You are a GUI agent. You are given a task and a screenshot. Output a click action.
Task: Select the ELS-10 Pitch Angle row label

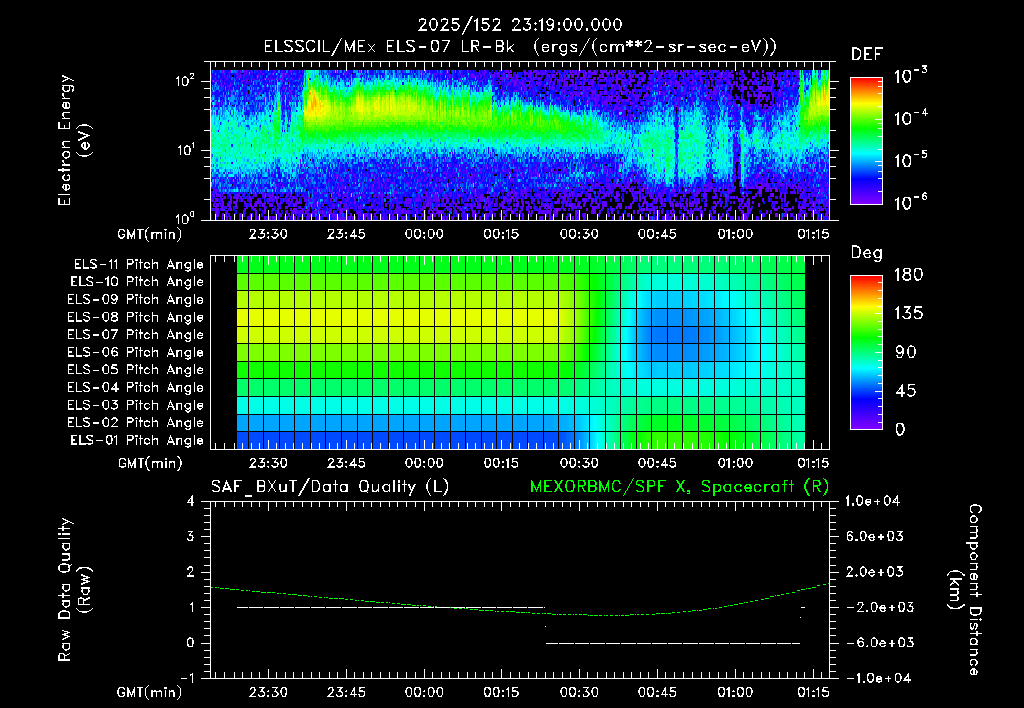137,282
